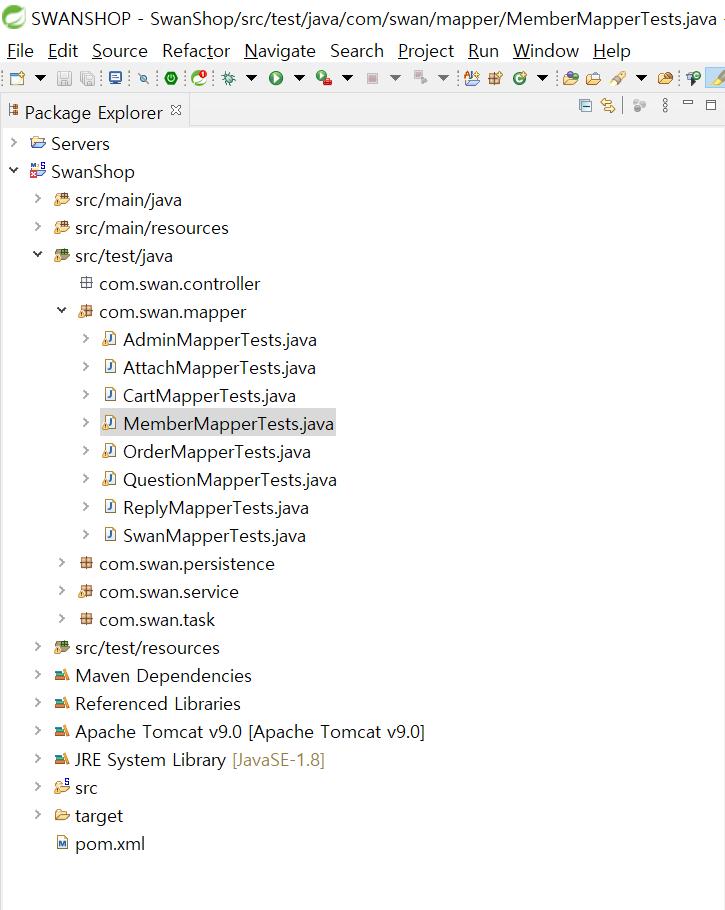Image resolution: width=725 pixels, height=910 pixels.
Task: Open the Package Explorer View Menu dots
Action: [x=665, y=105]
